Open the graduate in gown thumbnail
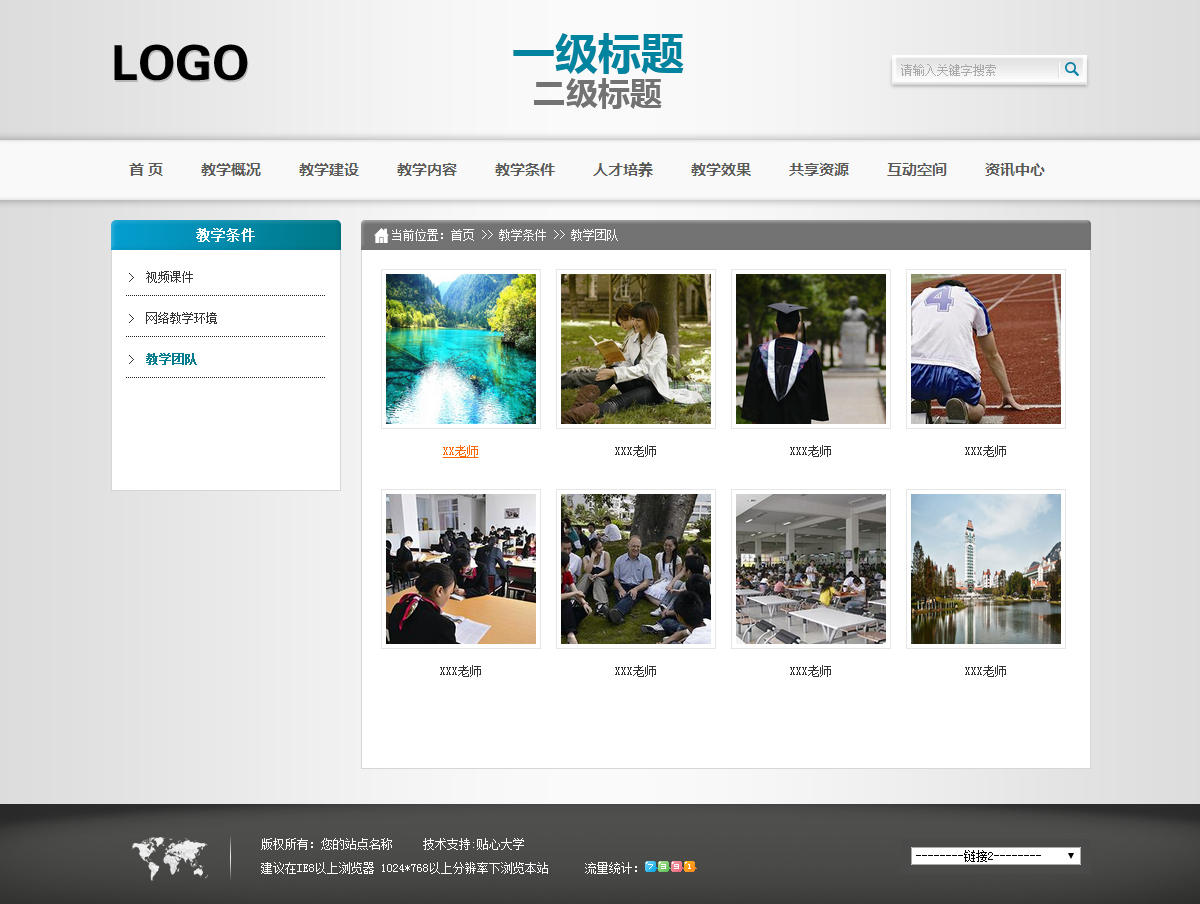Screen dimensions: 1200x904 point(811,349)
